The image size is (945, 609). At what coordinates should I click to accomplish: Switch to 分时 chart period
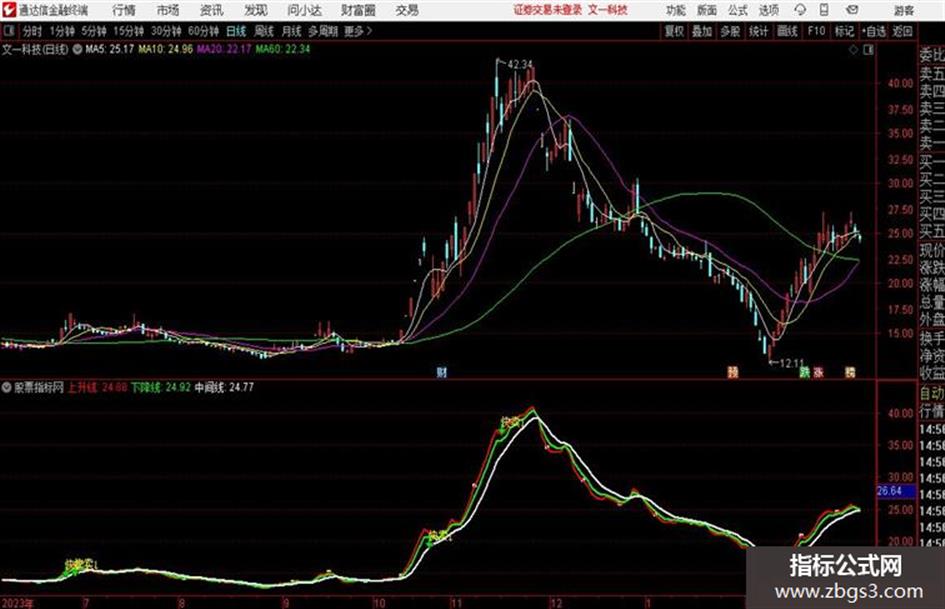32,31
